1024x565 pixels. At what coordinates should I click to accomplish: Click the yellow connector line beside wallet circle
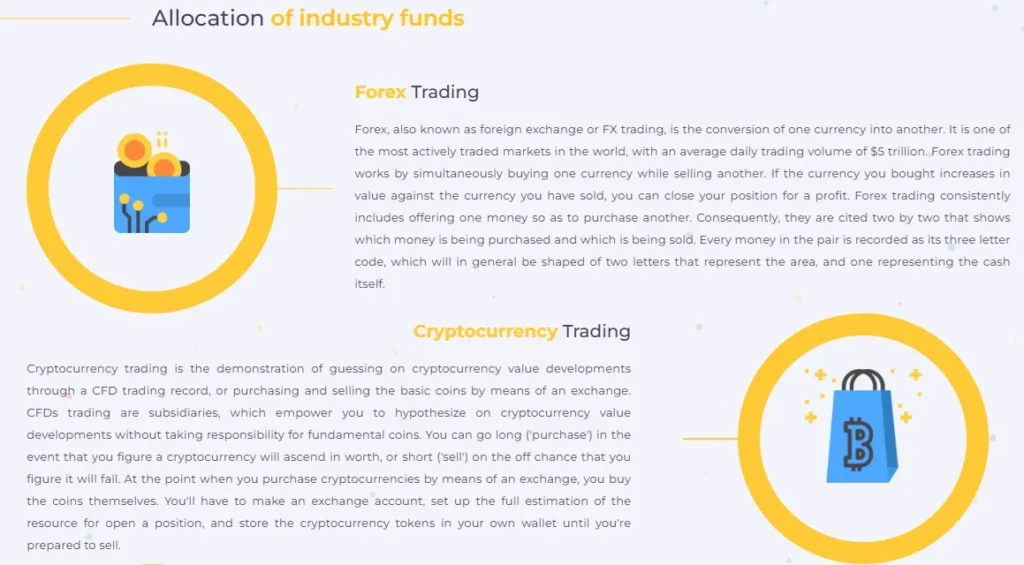pyautogui.click(x=304, y=188)
